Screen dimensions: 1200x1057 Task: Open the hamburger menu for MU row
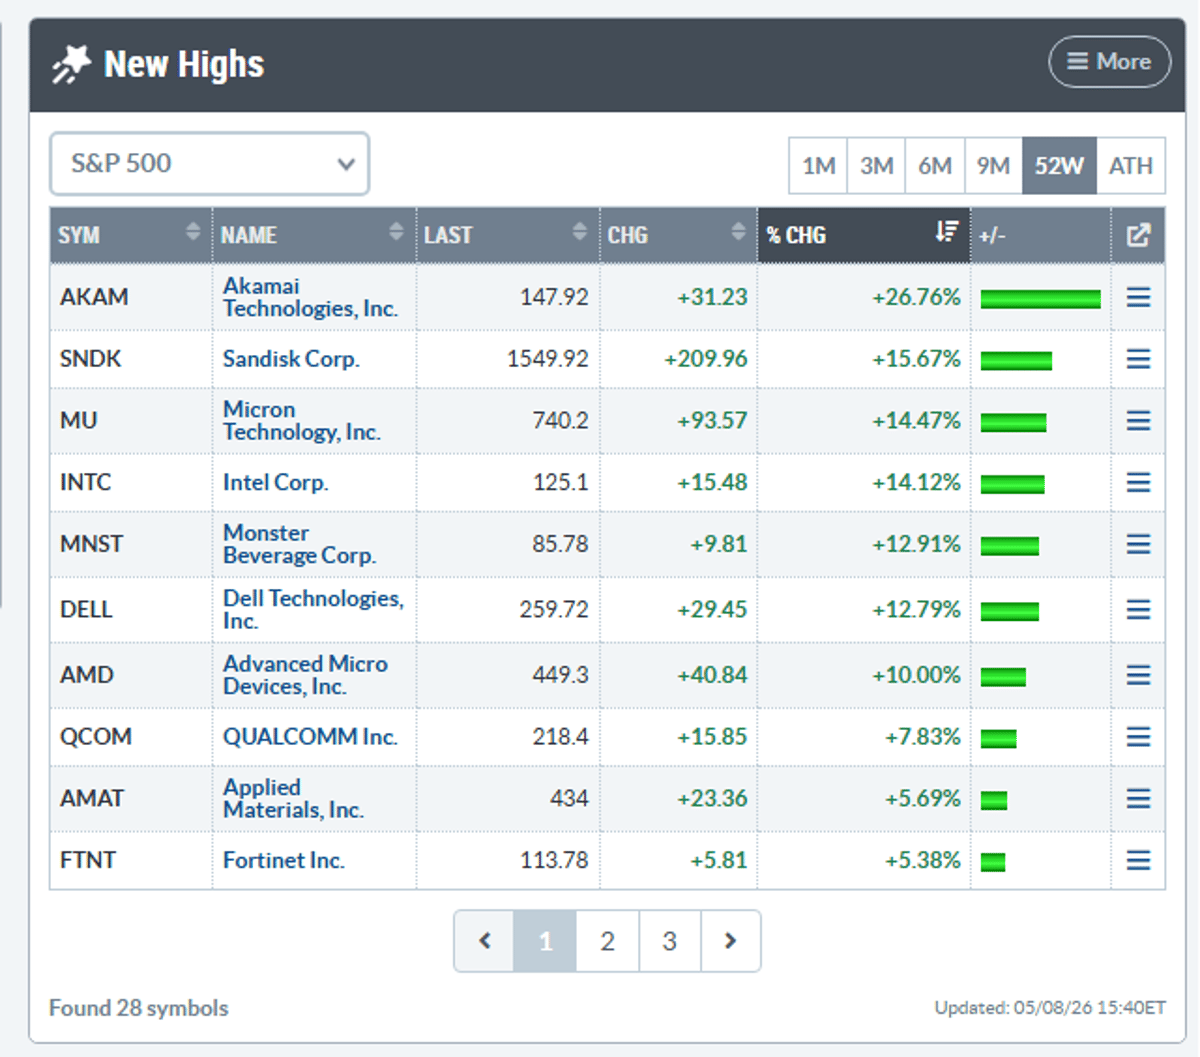[x=1138, y=421]
